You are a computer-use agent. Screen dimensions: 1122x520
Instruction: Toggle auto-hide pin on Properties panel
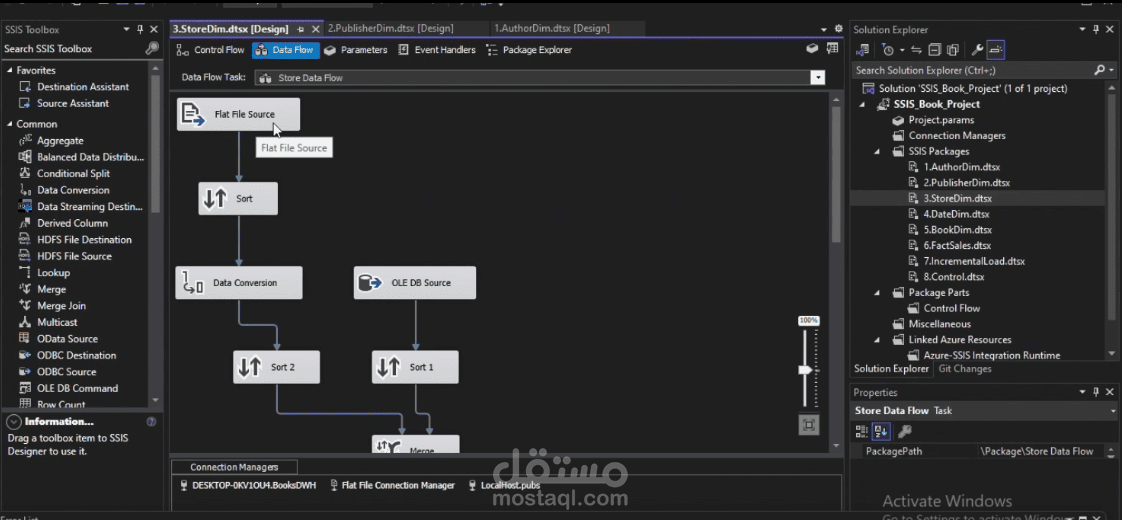pos(1096,392)
